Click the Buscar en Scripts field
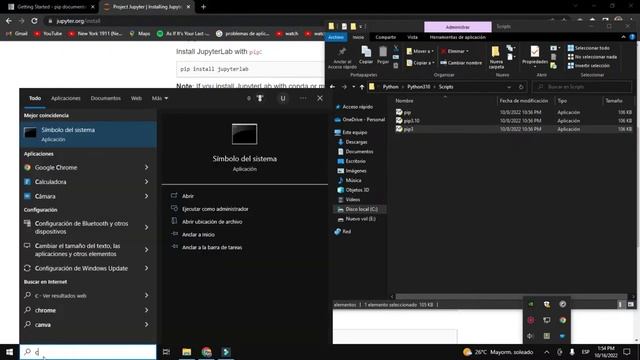 [x=582, y=87]
